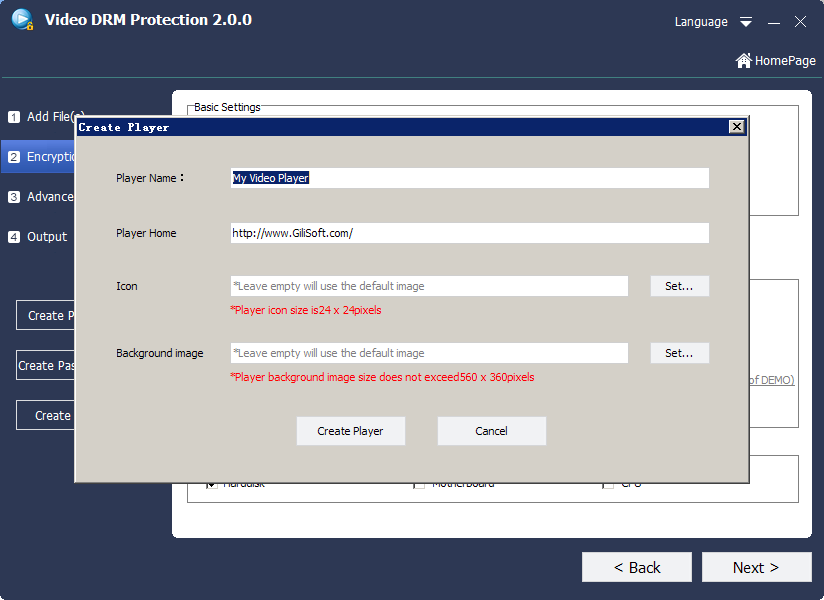
Task: Click the Create P... button under Output step
Action: click(x=46, y=315)
